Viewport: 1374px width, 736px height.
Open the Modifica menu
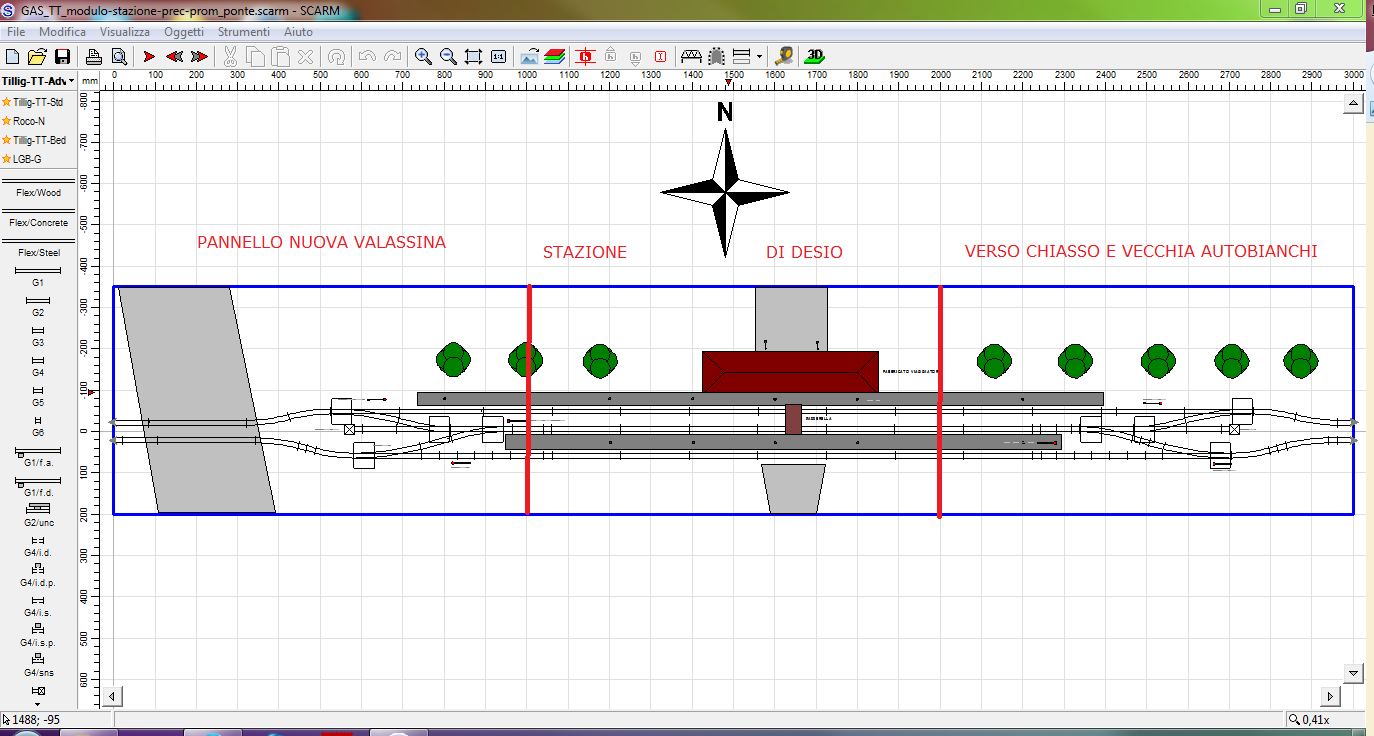[62, 32]
